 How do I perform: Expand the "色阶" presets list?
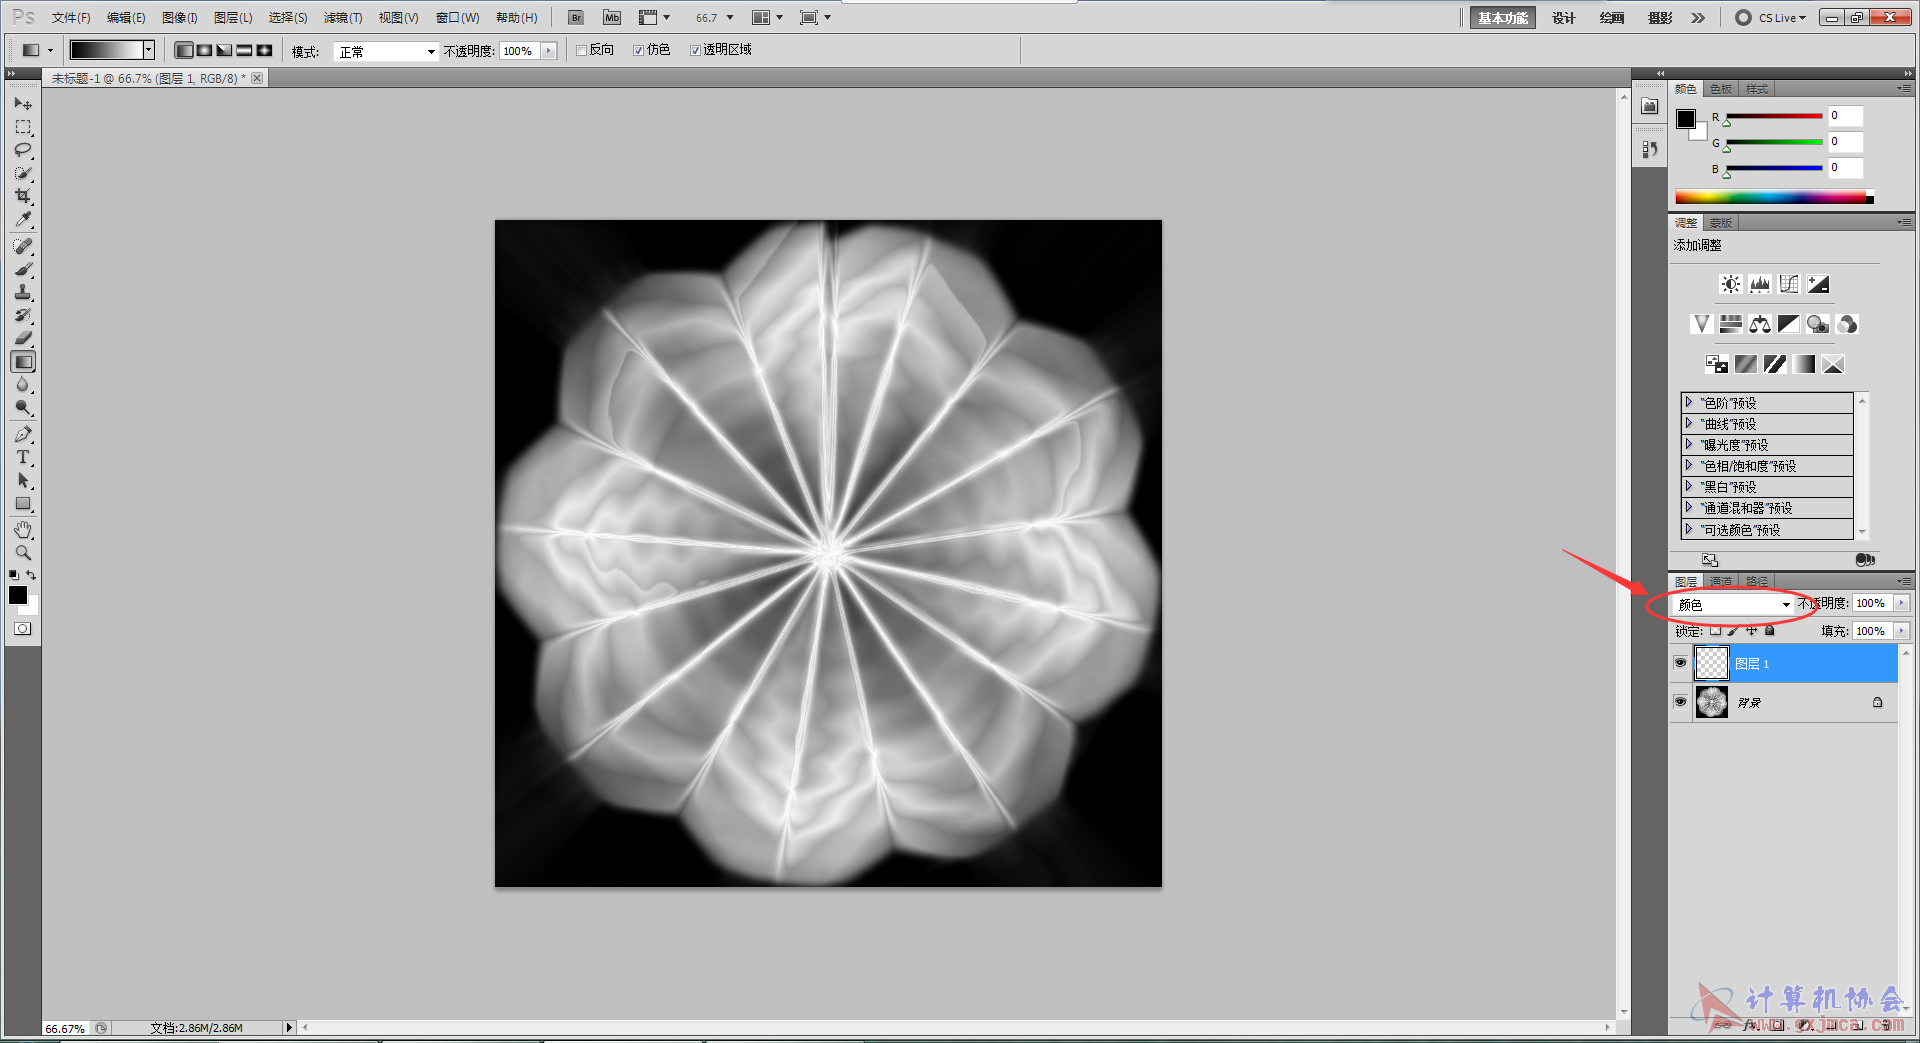point(1689,403)
